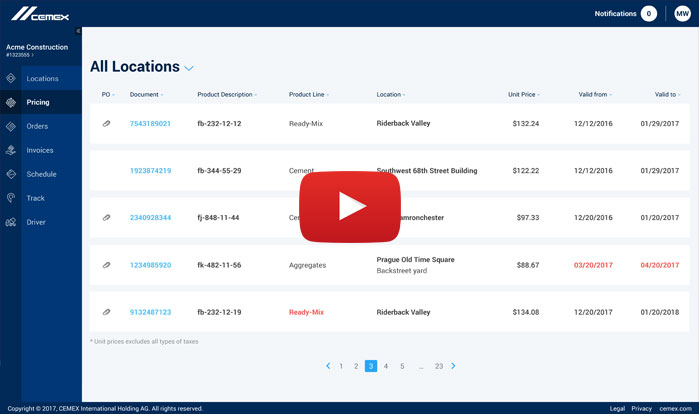Viewport: 699px width, 414px height.
Task: Click product fb-232-12-19 description
Action: point(219,312)
